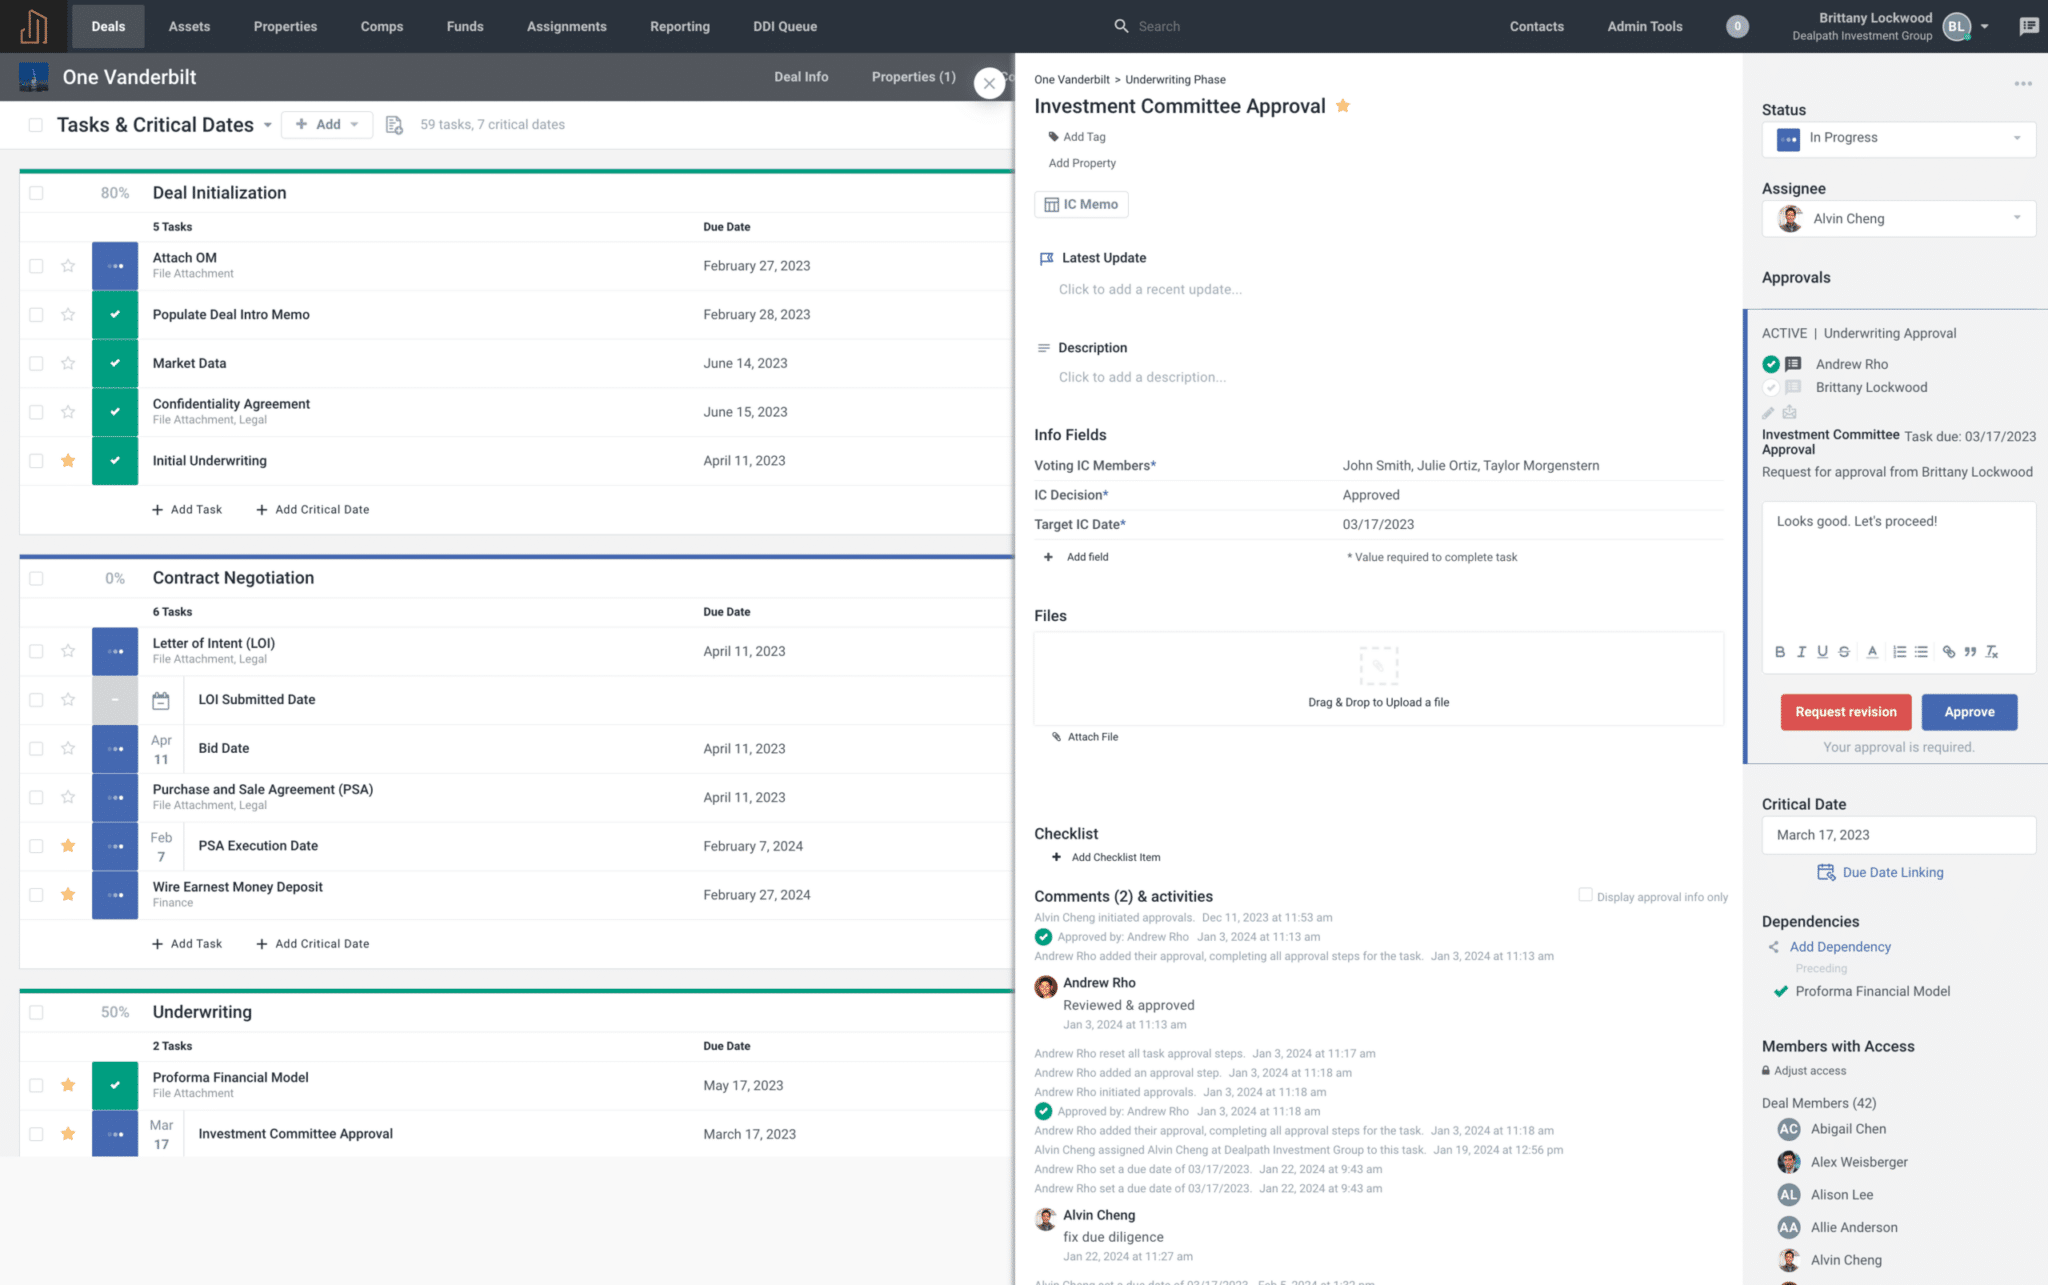
Task: Open the Reporting menu in the top bar
Action: coord(679,27)
